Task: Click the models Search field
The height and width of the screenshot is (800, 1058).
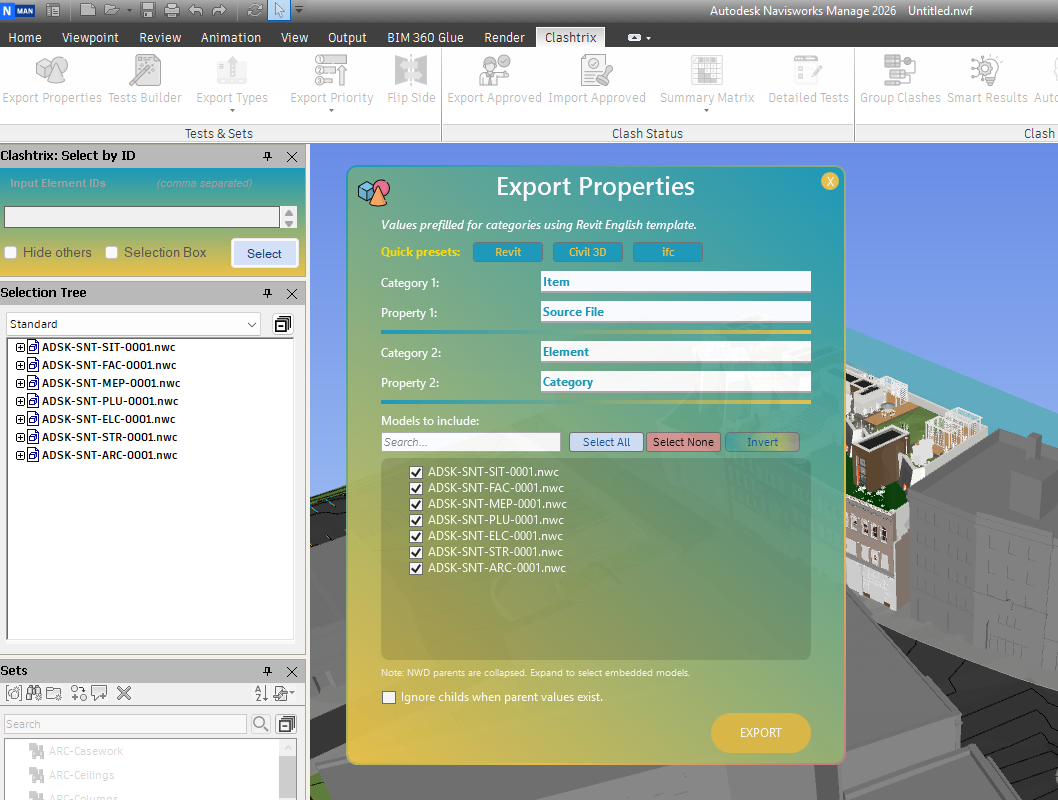Action: click(471, 442)
